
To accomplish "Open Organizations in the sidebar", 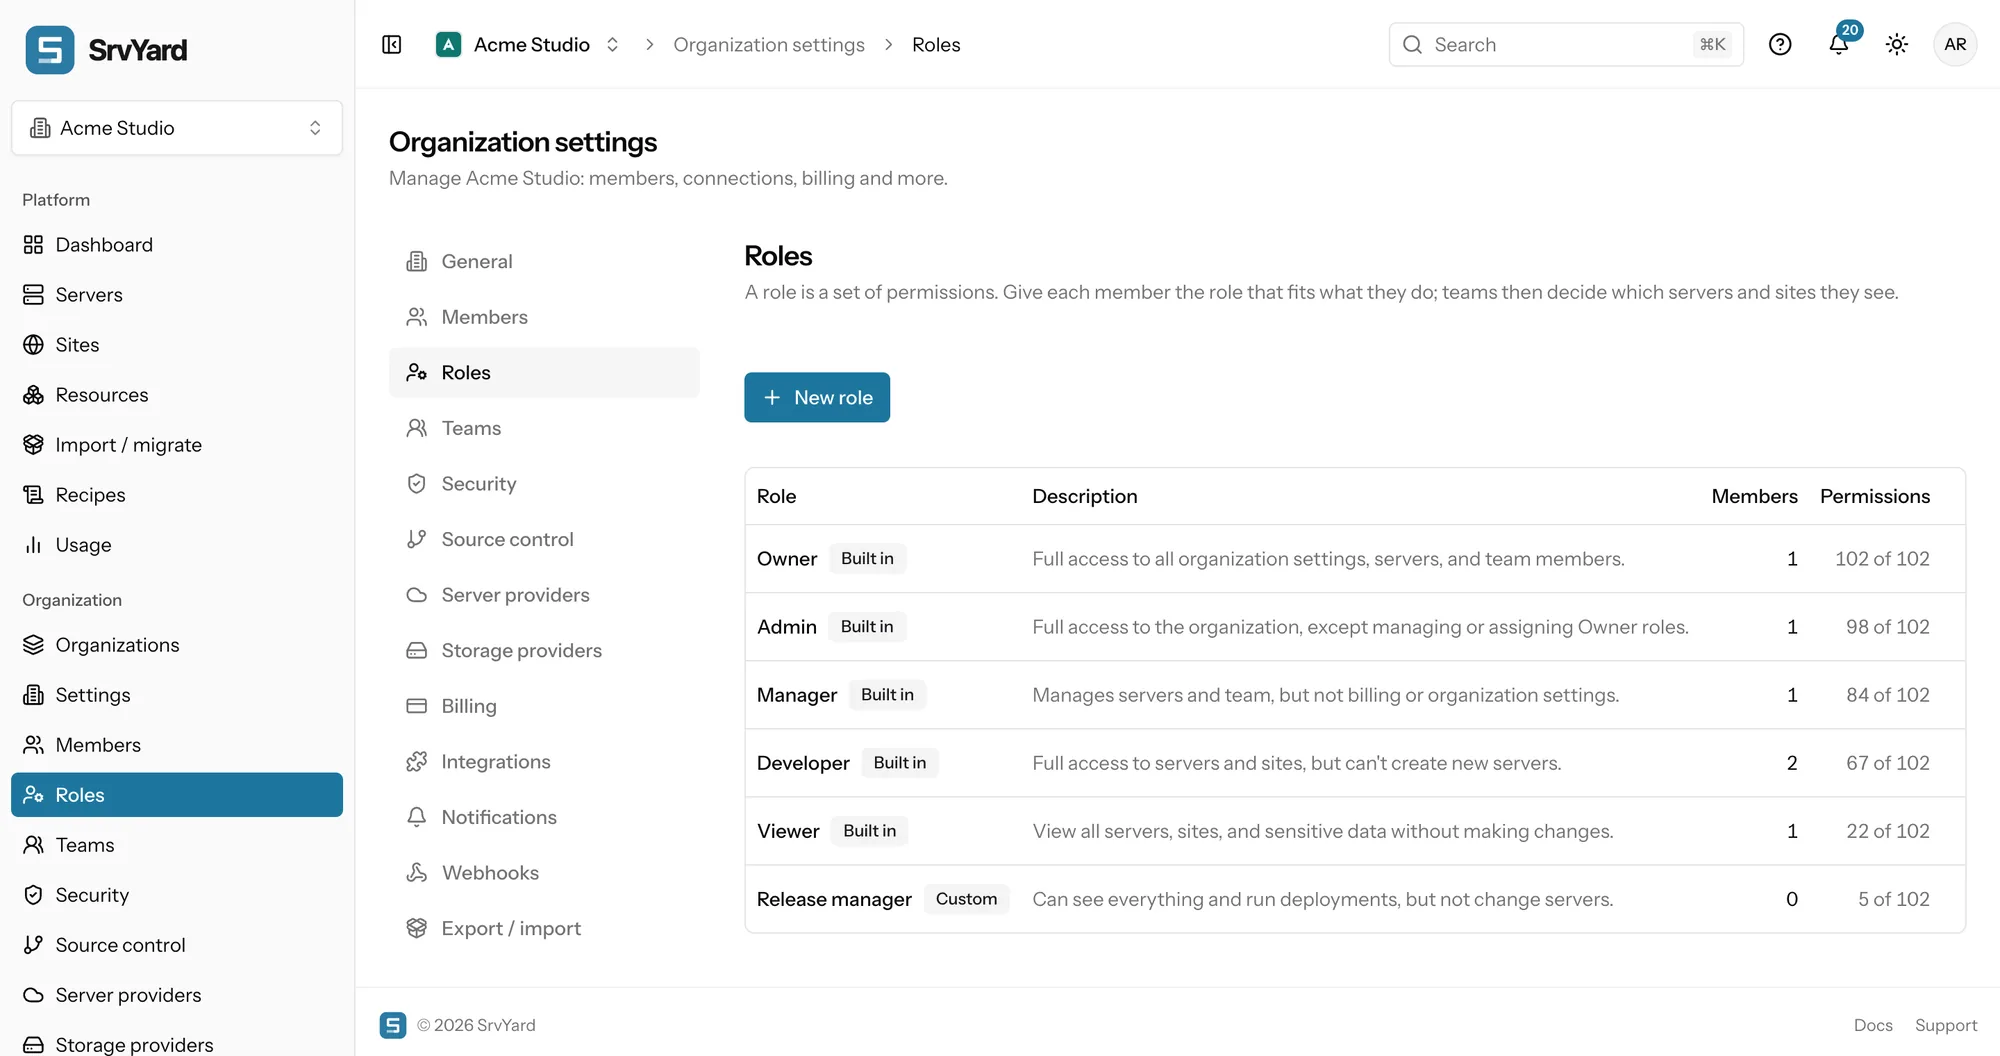I will (x=177, y=645).
